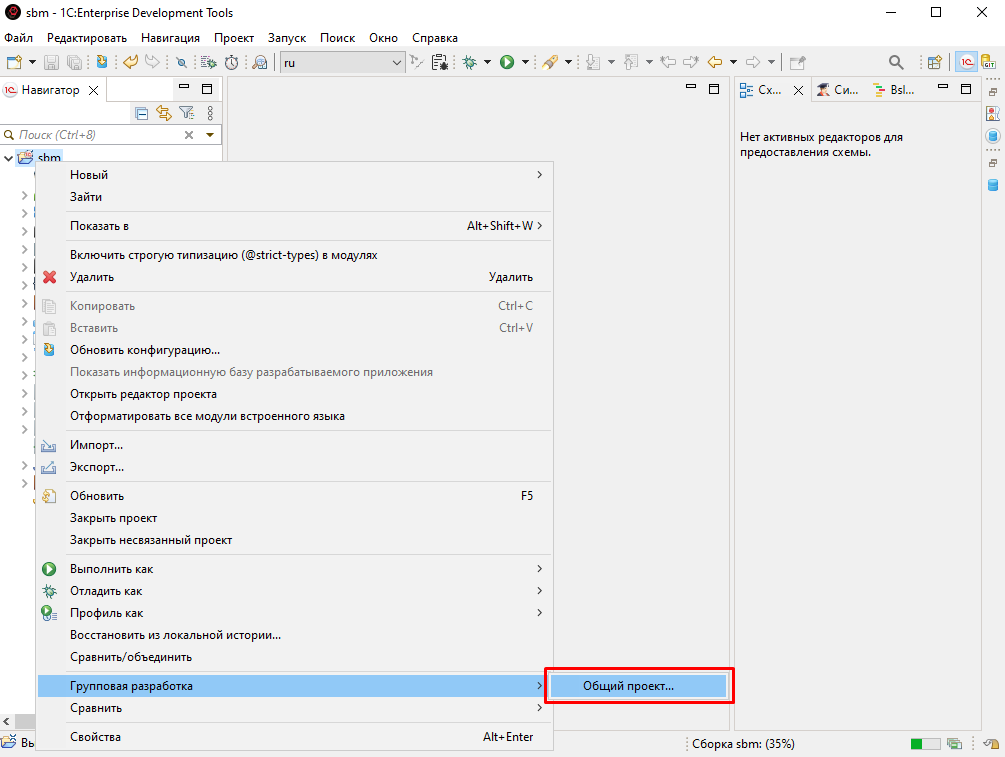This screenshot has height=757, width=1005.
Task: Click the stopwatch icon in the toolbar
Action: click(x=232, y=62)
